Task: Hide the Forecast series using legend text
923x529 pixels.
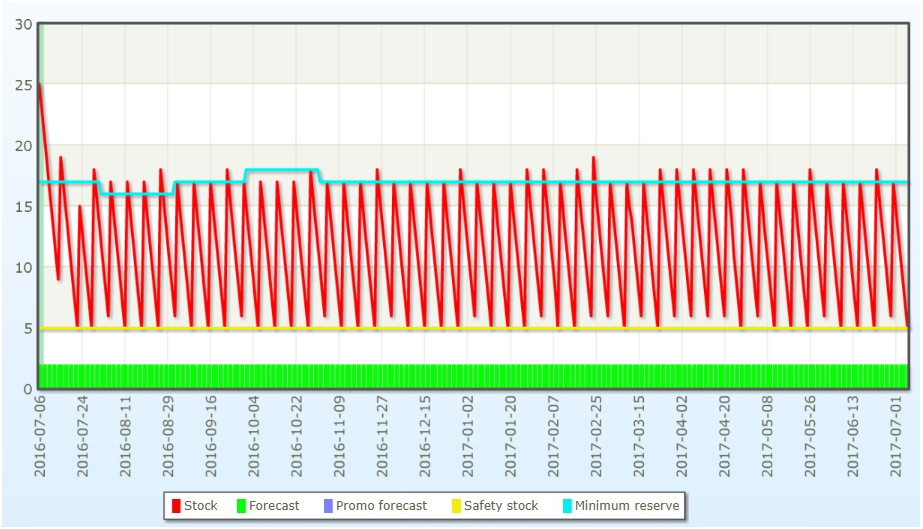Action: tap(273, 506)
